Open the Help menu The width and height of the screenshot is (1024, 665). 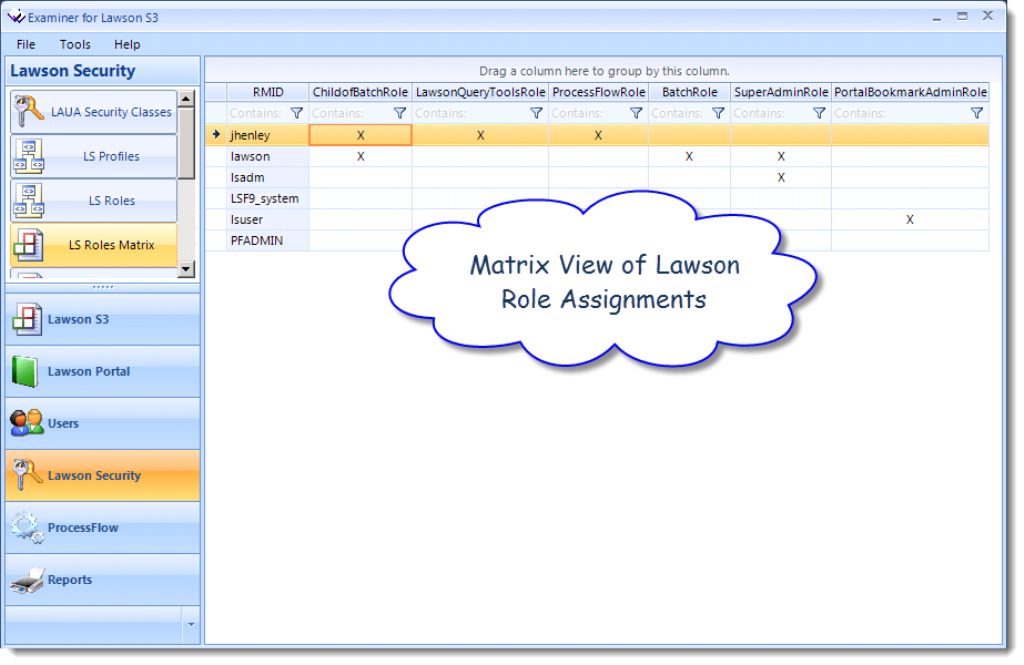[x=127, y=44]
